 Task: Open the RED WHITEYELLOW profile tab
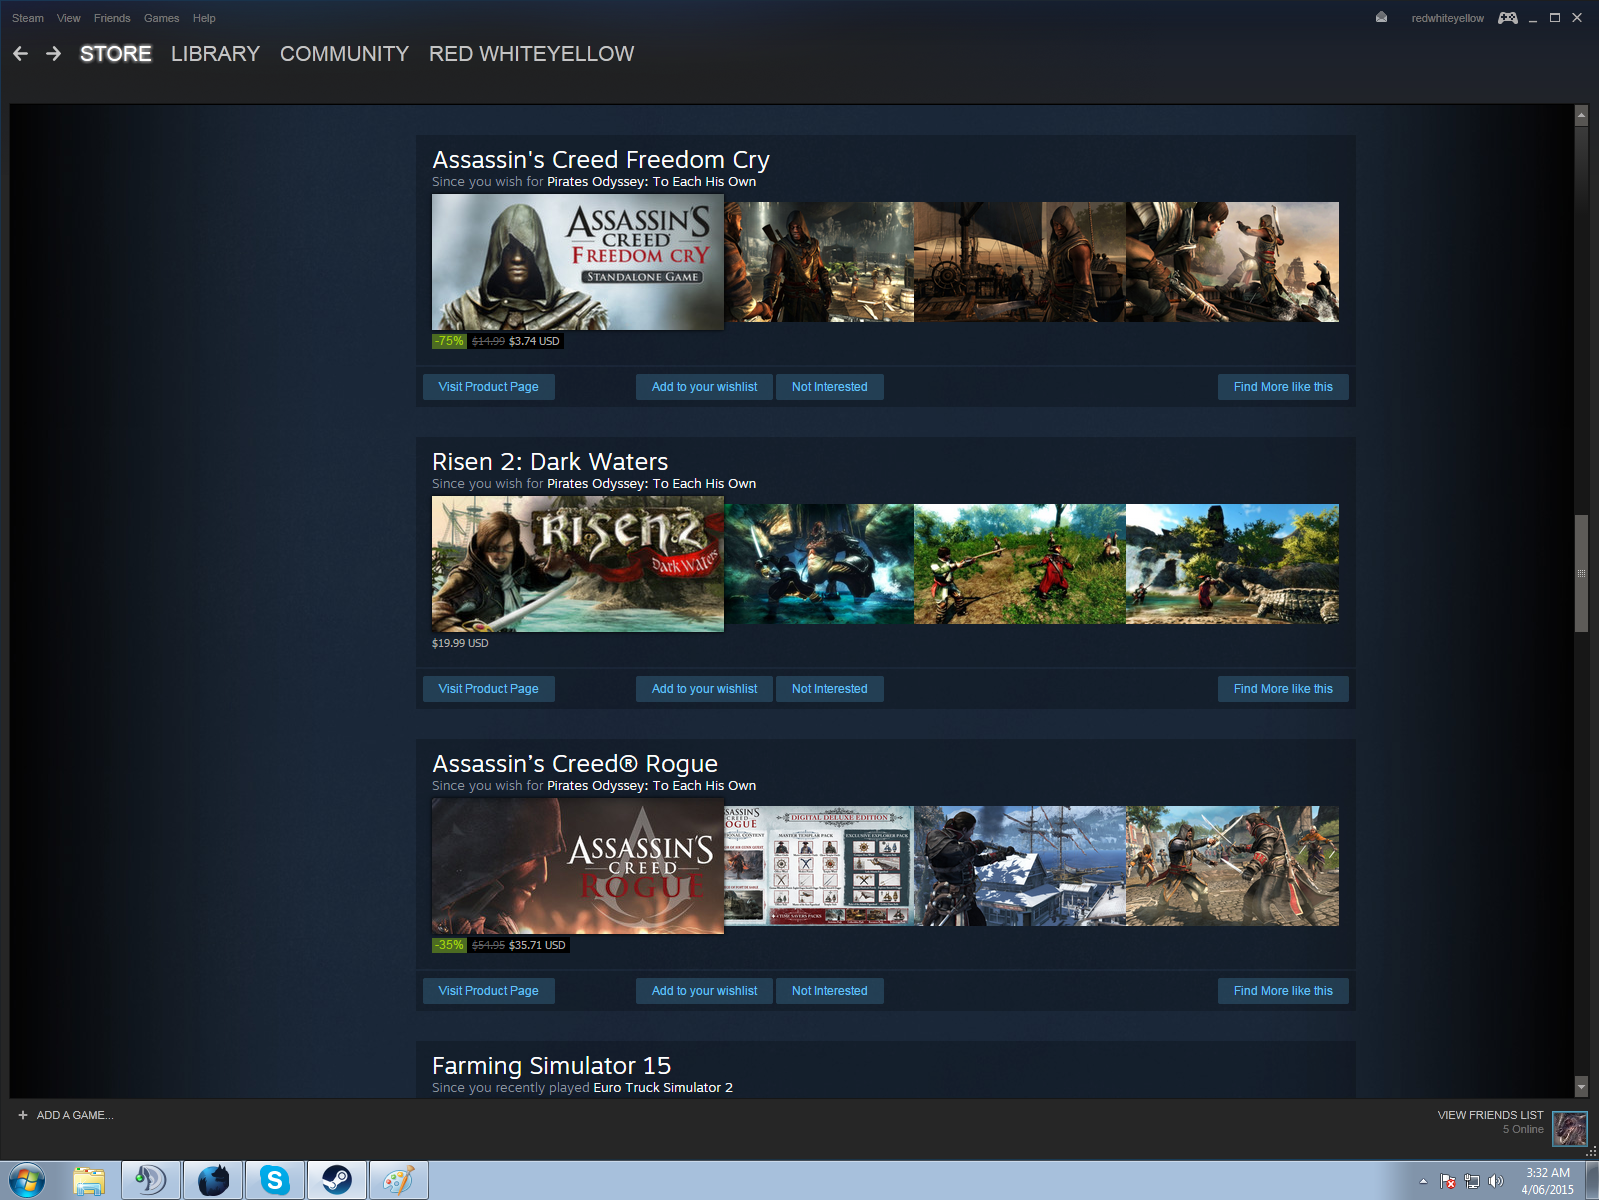(x=531, y=54)
